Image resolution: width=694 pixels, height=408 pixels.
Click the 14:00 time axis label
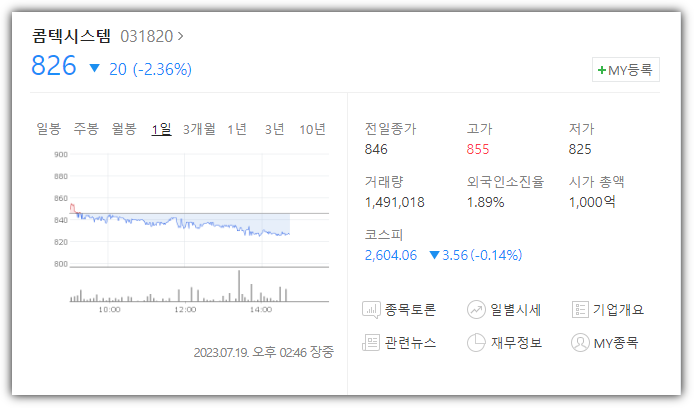261,310
